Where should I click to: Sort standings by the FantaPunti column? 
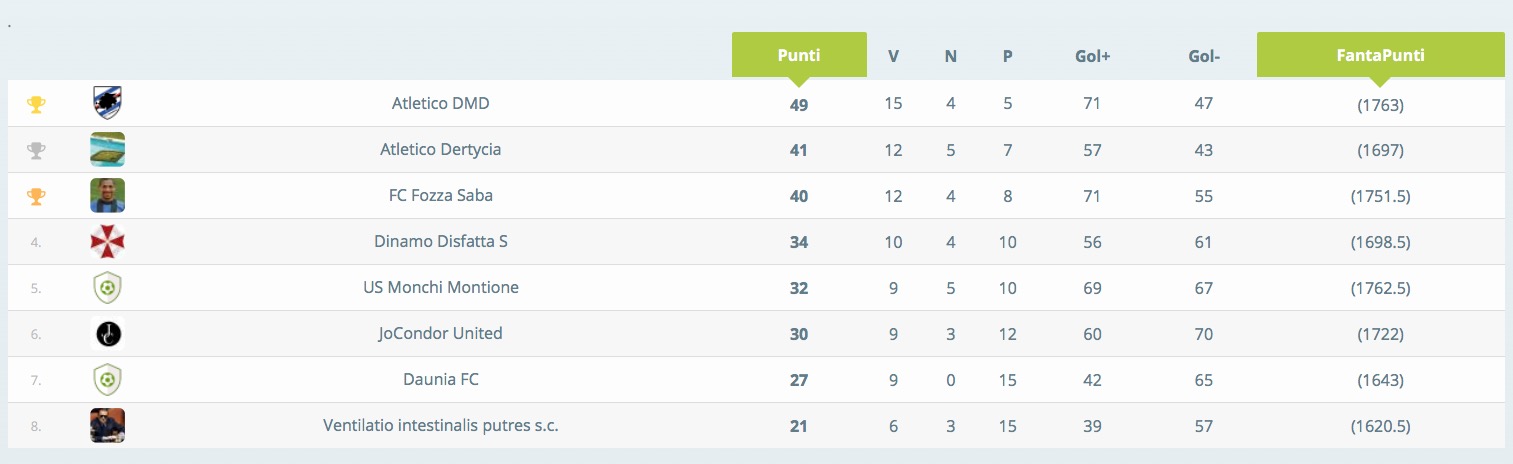1380,55
